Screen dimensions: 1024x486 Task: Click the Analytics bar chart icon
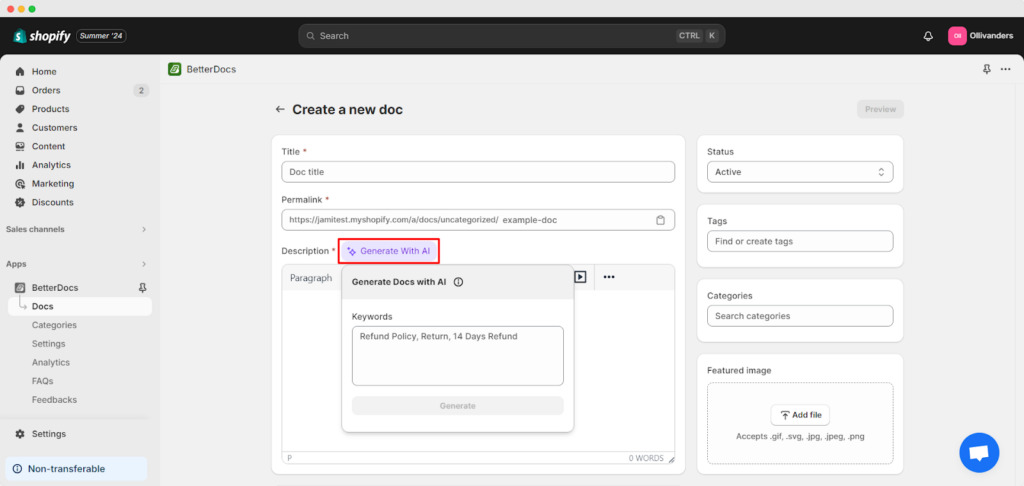click(20, 165)
